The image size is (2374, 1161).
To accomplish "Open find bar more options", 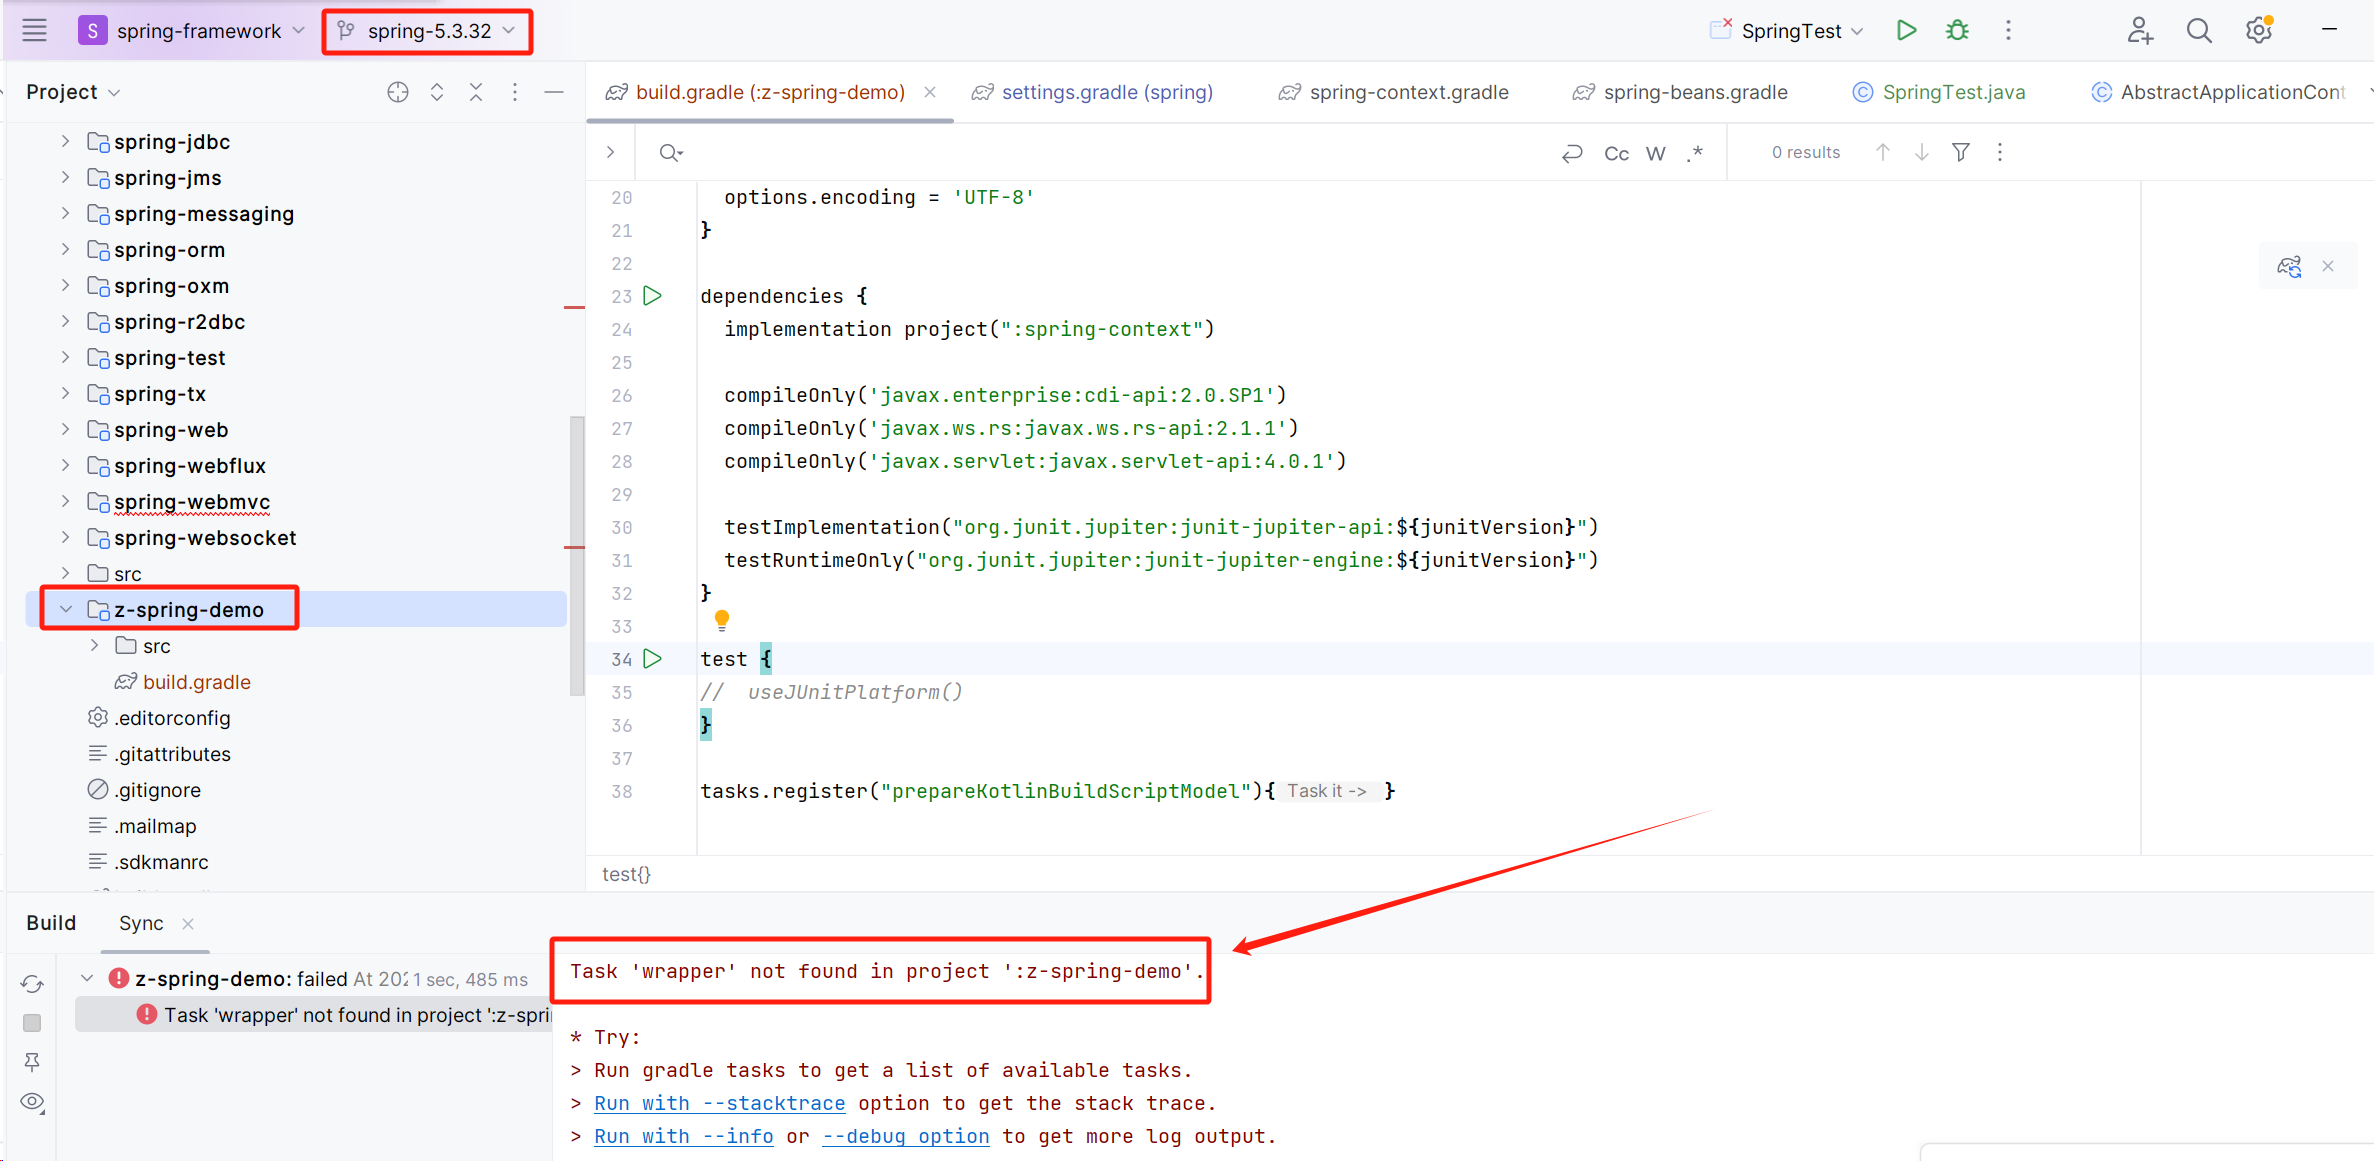I will pyautogui.click(x=2000, y=152).
